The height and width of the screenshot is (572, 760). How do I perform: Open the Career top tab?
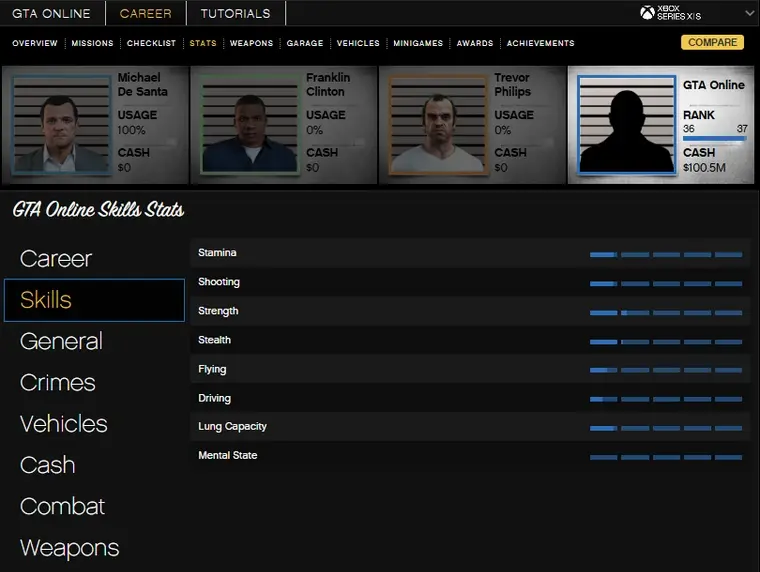click(145, 13)
